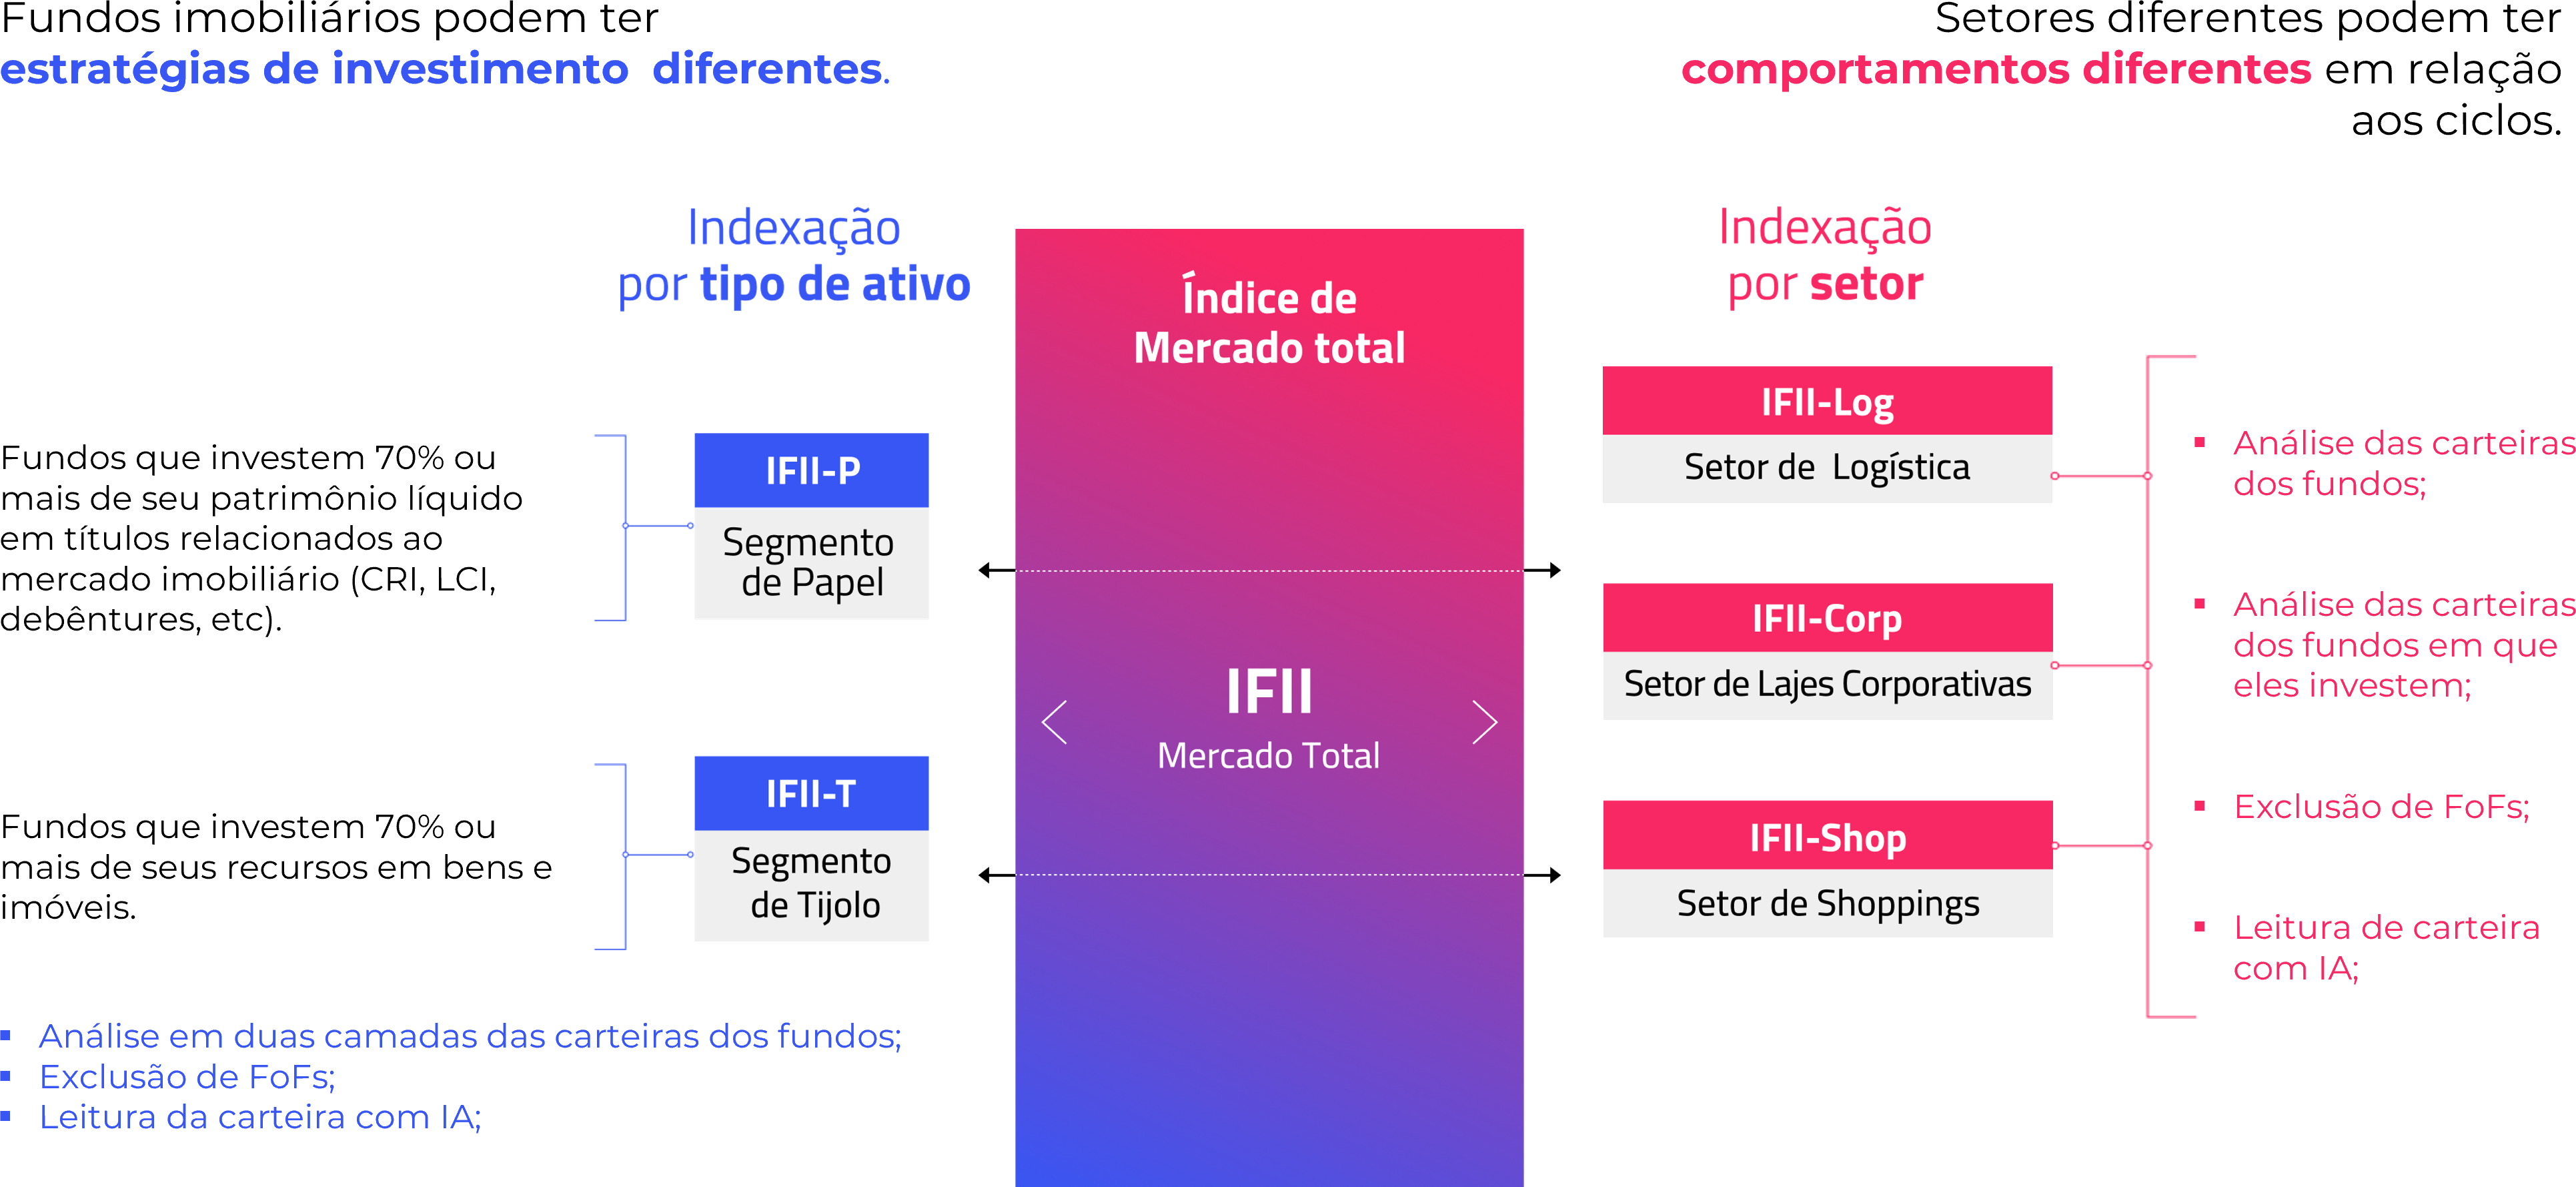Screen dimensions: 2576x1187
Task: Click the Segmento de Tijolo box
Action: coord(811,884)
